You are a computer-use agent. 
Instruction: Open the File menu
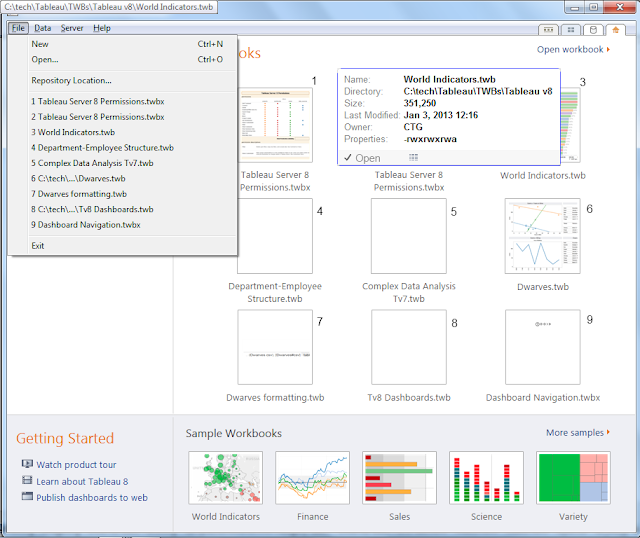coord(18,28)
